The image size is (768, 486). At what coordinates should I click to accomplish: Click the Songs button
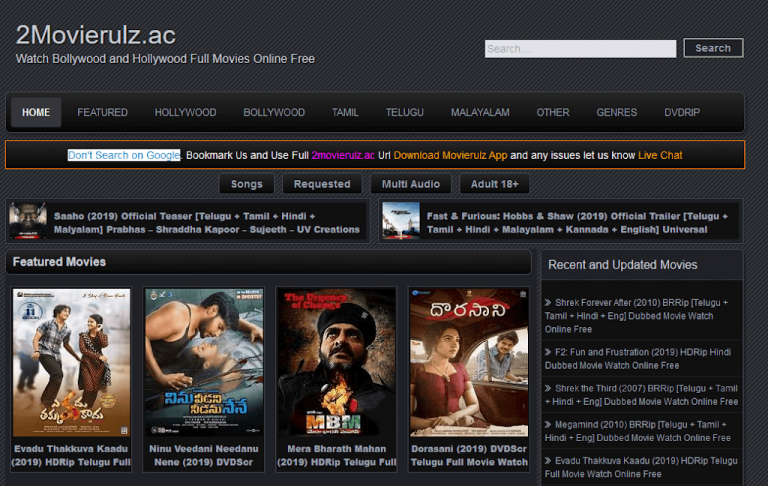click(247, 184)
